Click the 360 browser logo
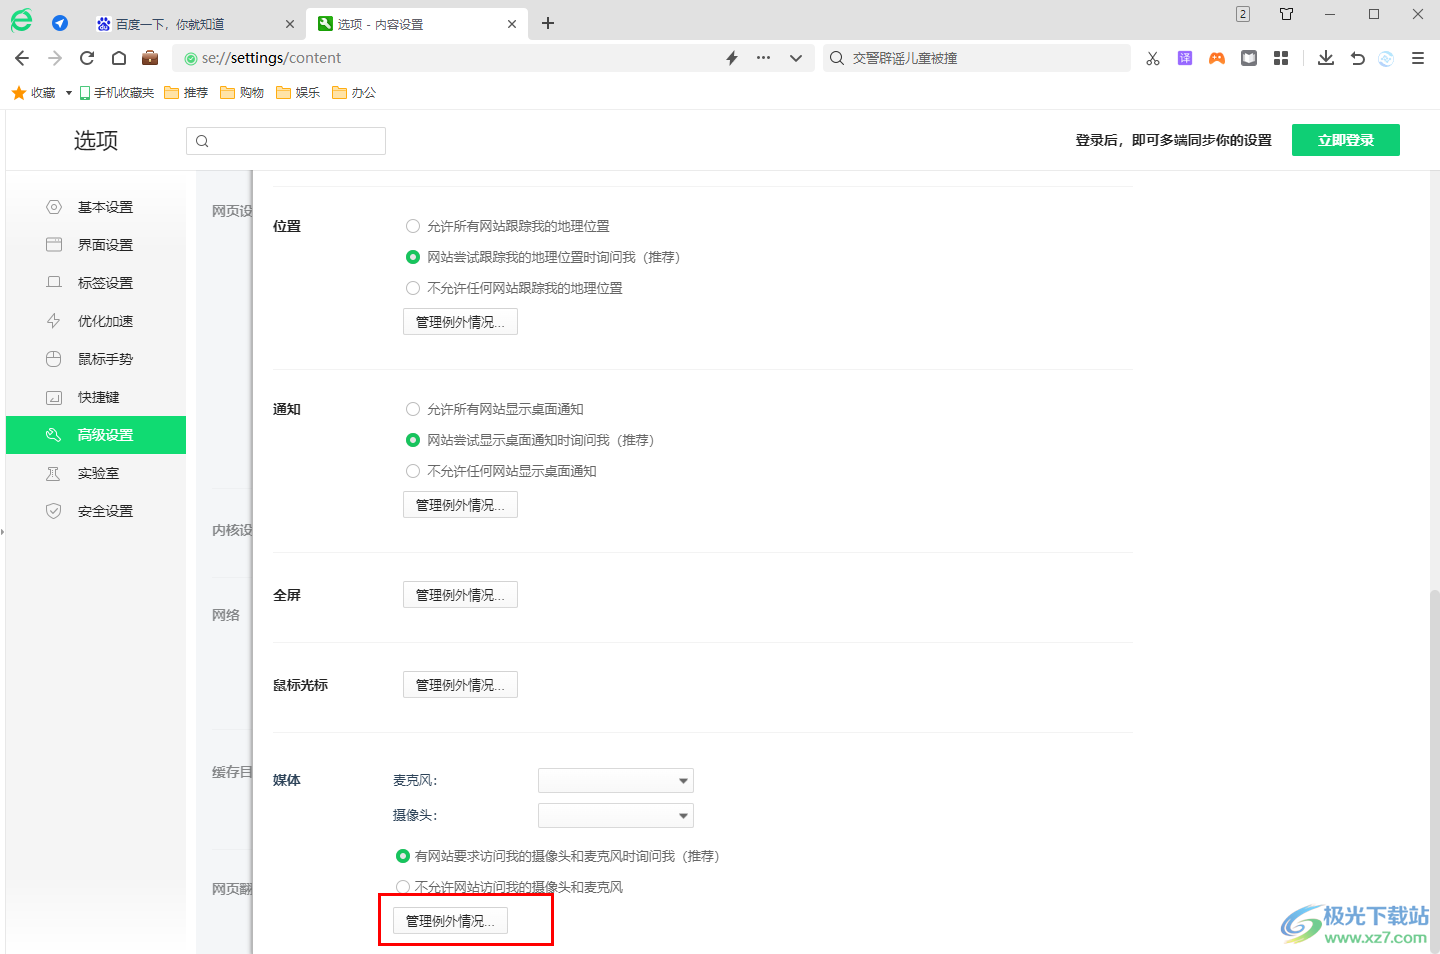 [x=21, y=20]
